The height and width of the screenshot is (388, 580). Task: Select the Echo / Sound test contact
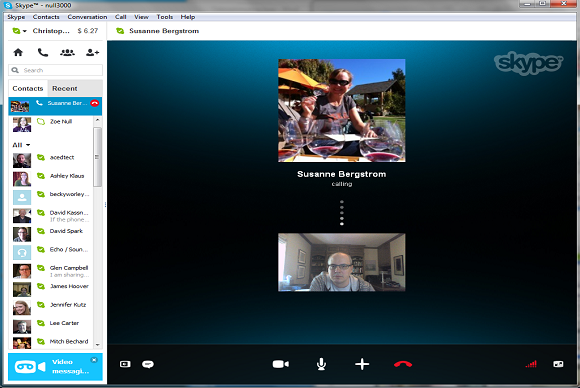(51, 253)
